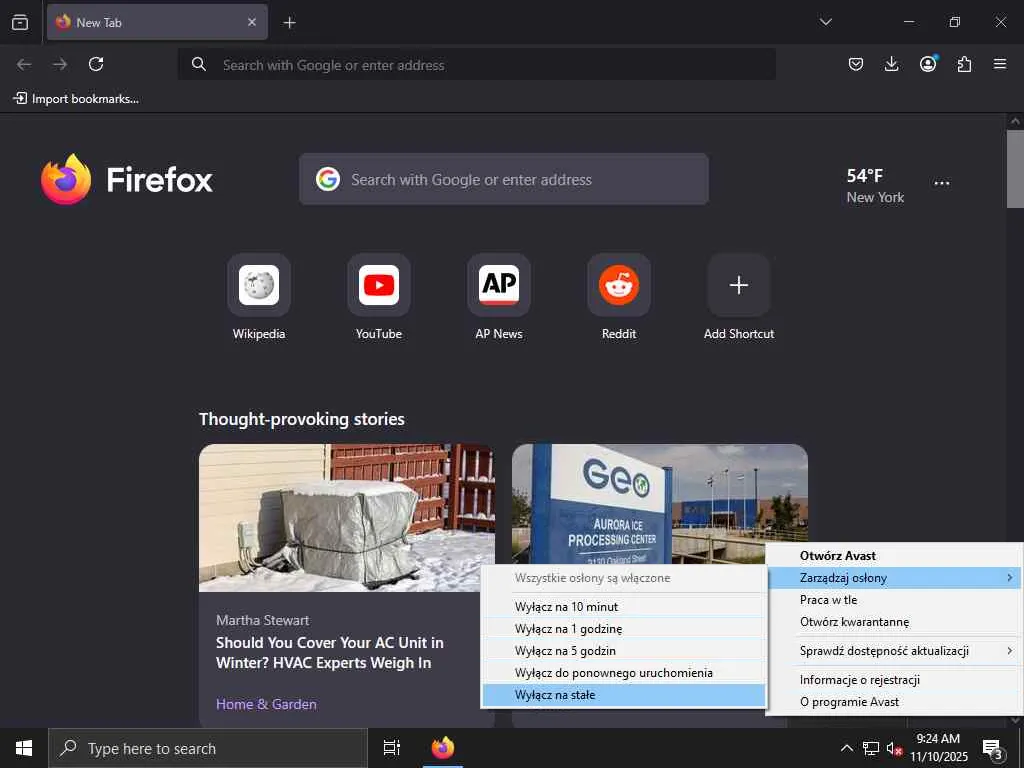The image size is (1024, 768).
Task: Go forward with the forward arrow
Action: coord(60,64)
